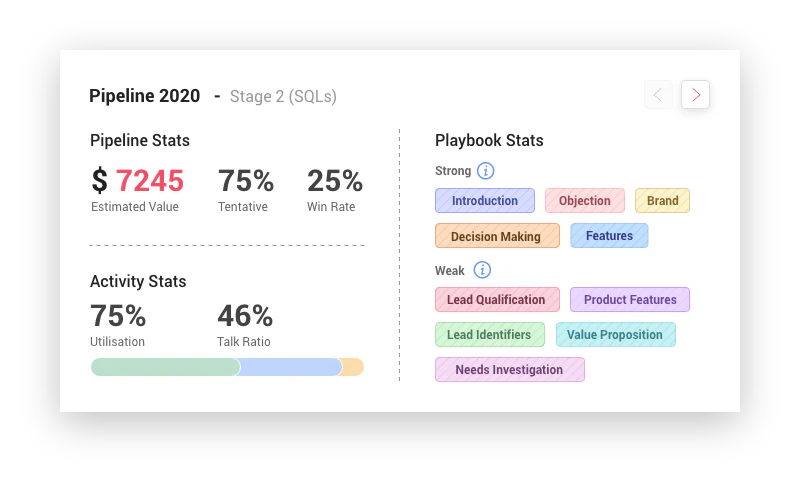Click the Product Features tag
The image size is (800, 482).
[630, 300]
